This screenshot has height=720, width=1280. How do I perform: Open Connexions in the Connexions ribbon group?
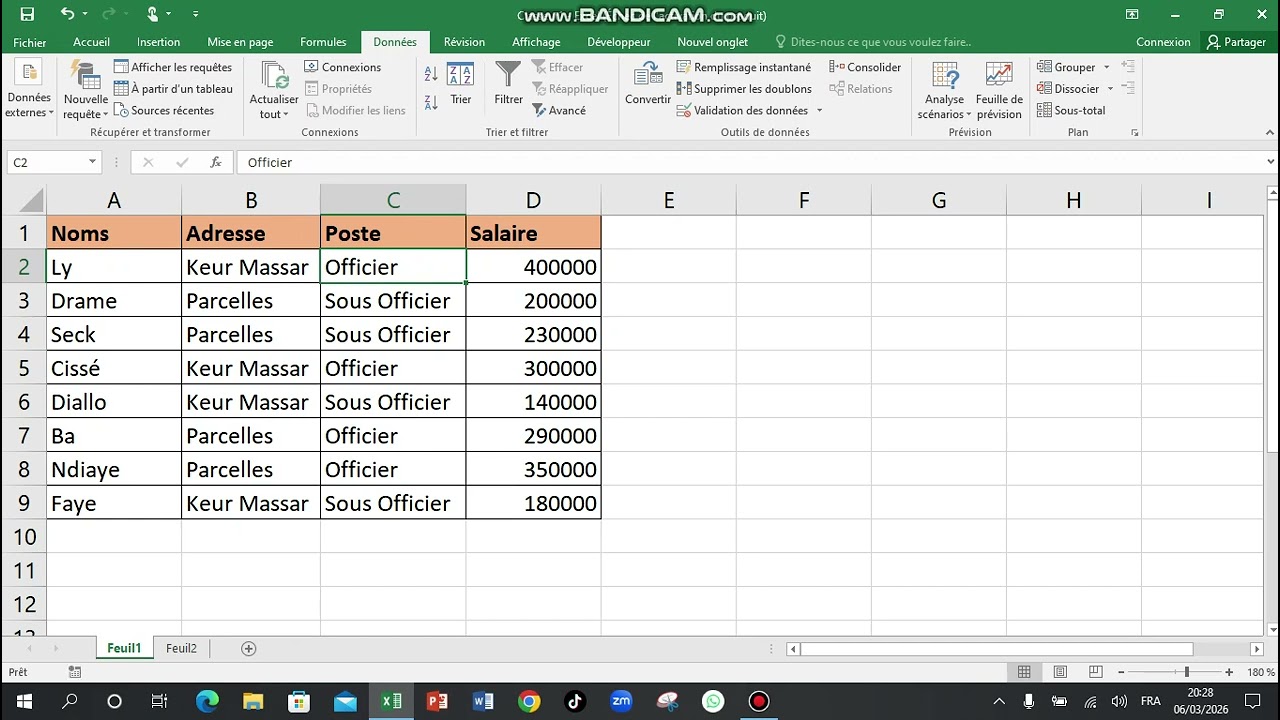click(x=342, y=67)
